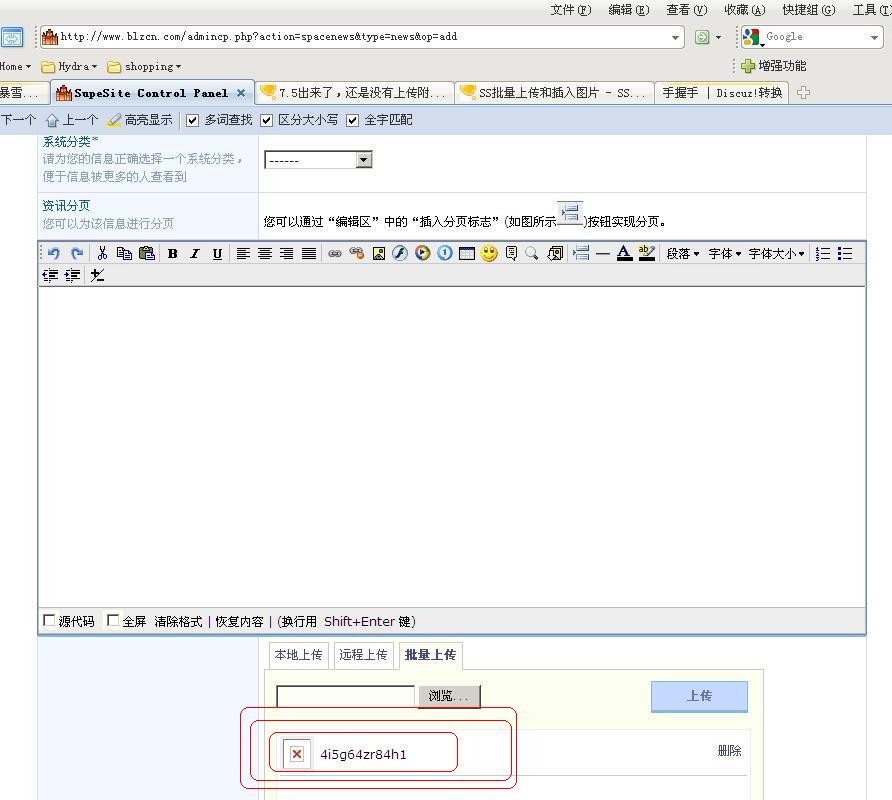The image size is (892, 800).
Task: Toggle the 全字匹配 checkbox
Action: (353, 121)
